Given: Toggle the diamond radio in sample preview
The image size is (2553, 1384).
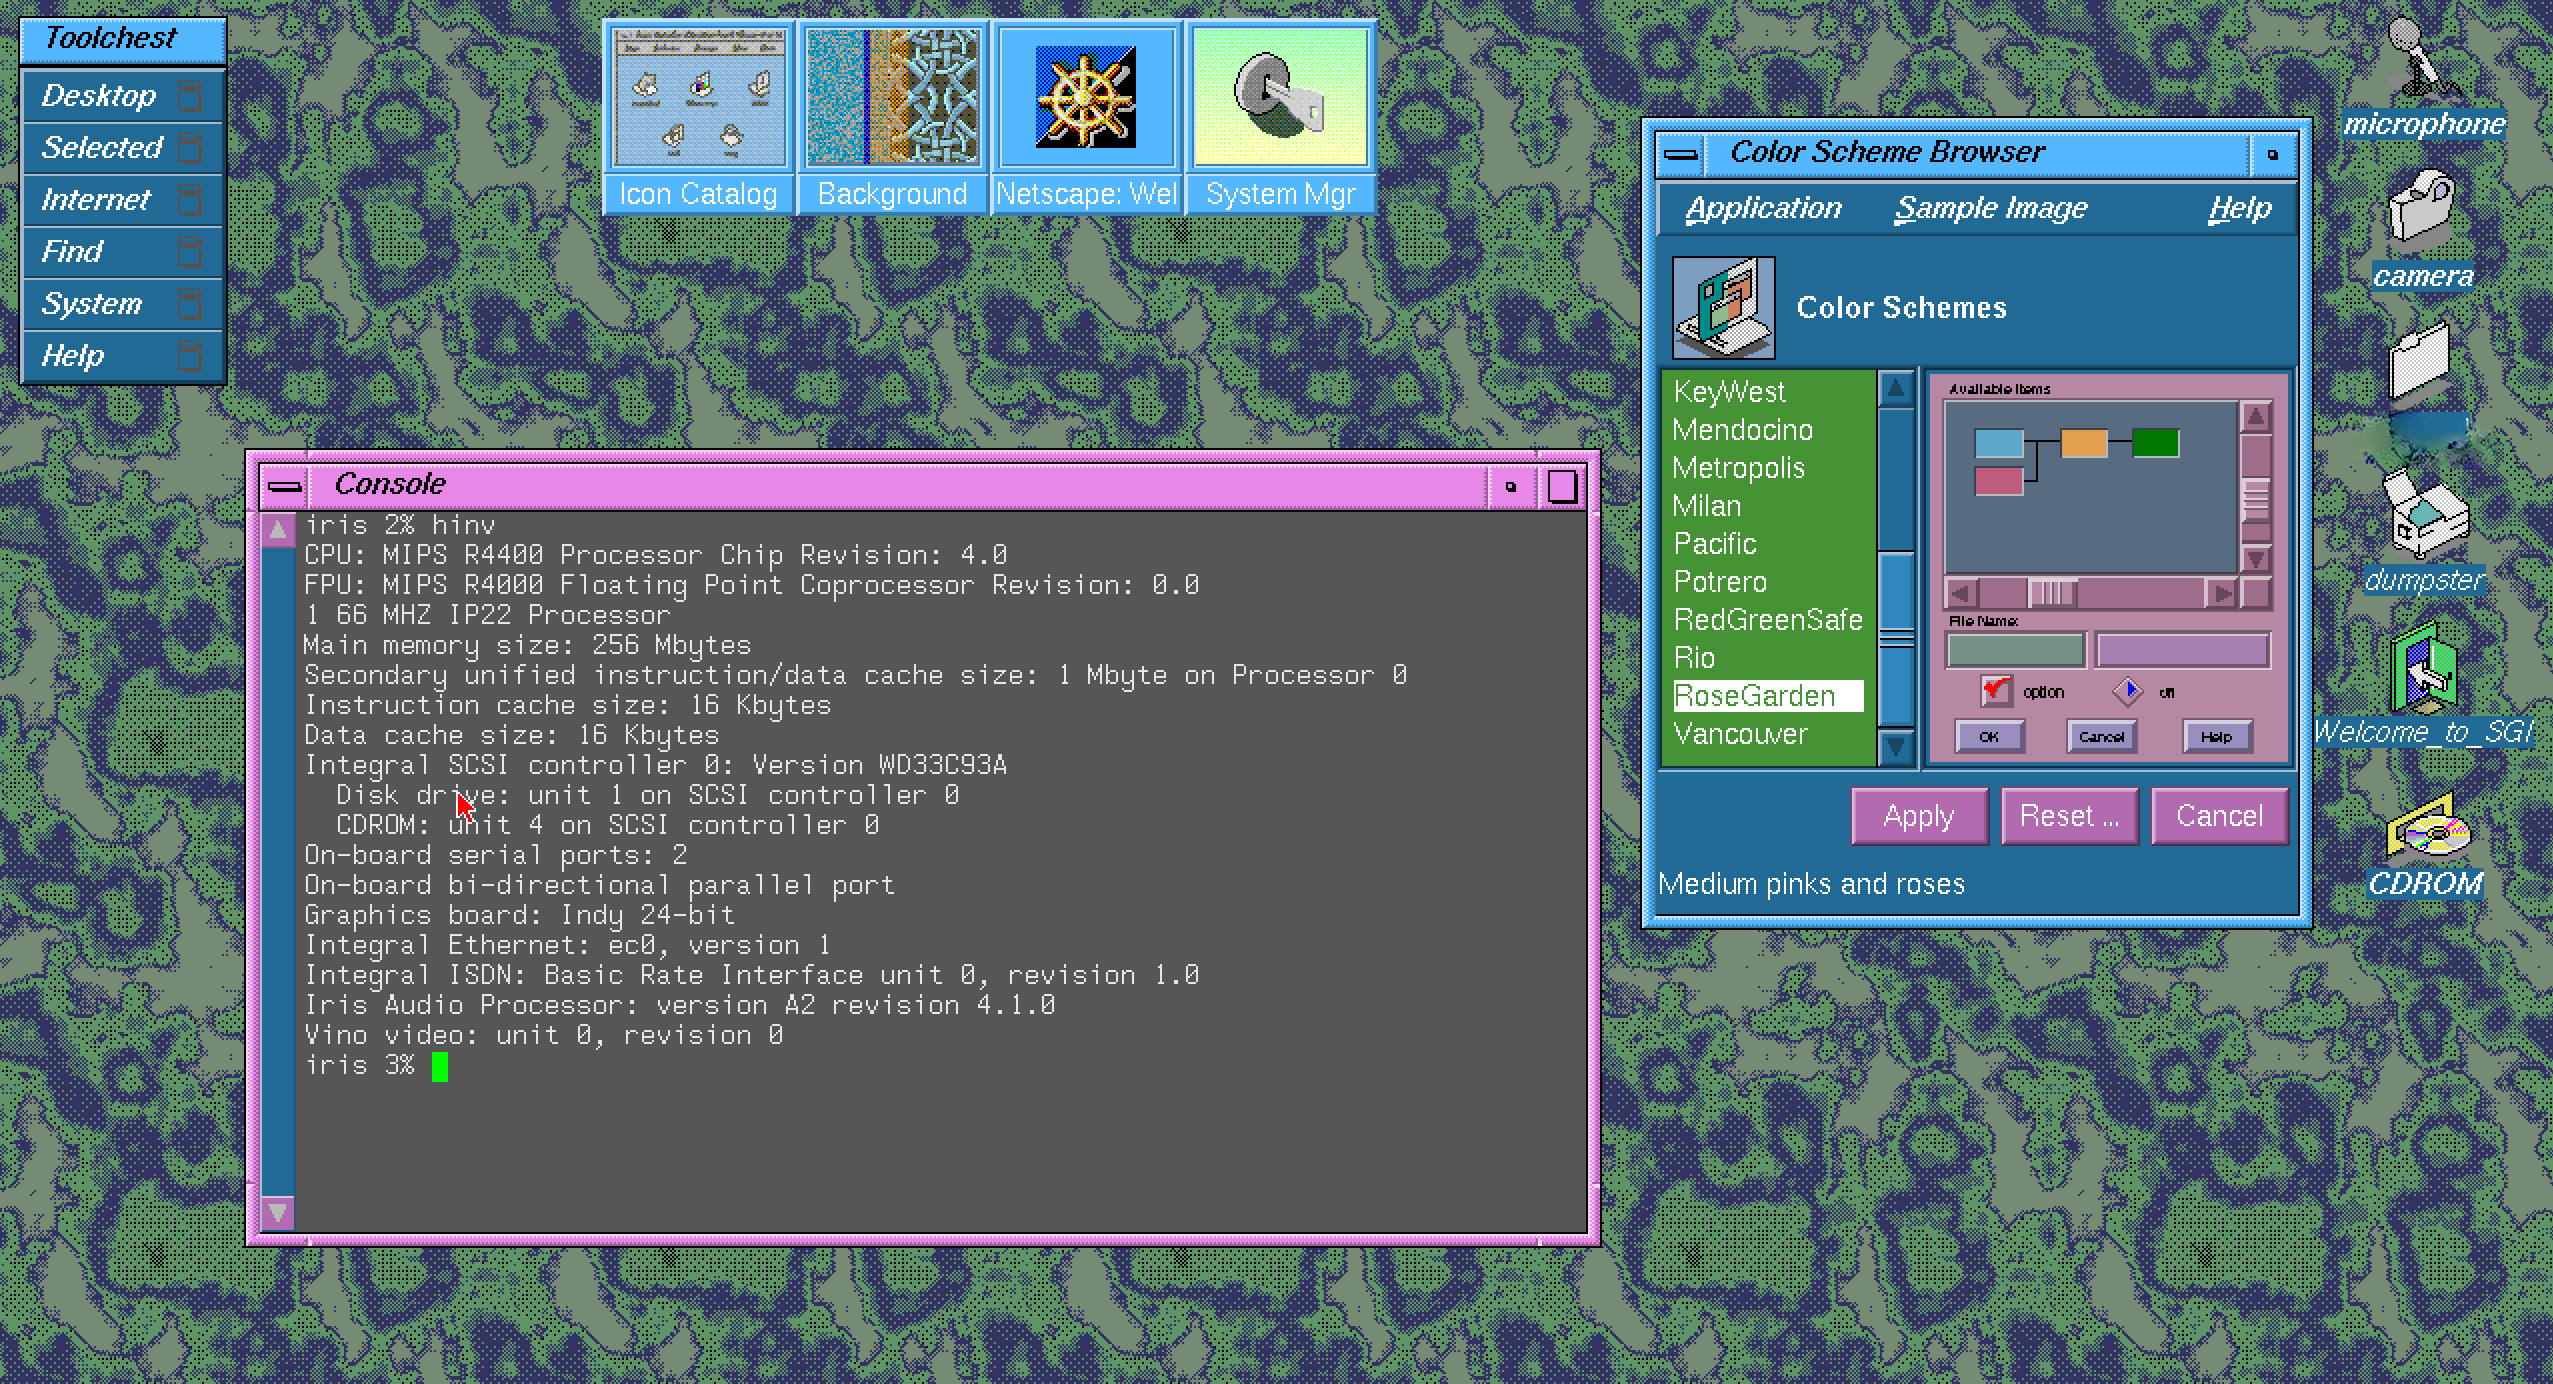Looking at the screenshot, I should pos(2128,691).
